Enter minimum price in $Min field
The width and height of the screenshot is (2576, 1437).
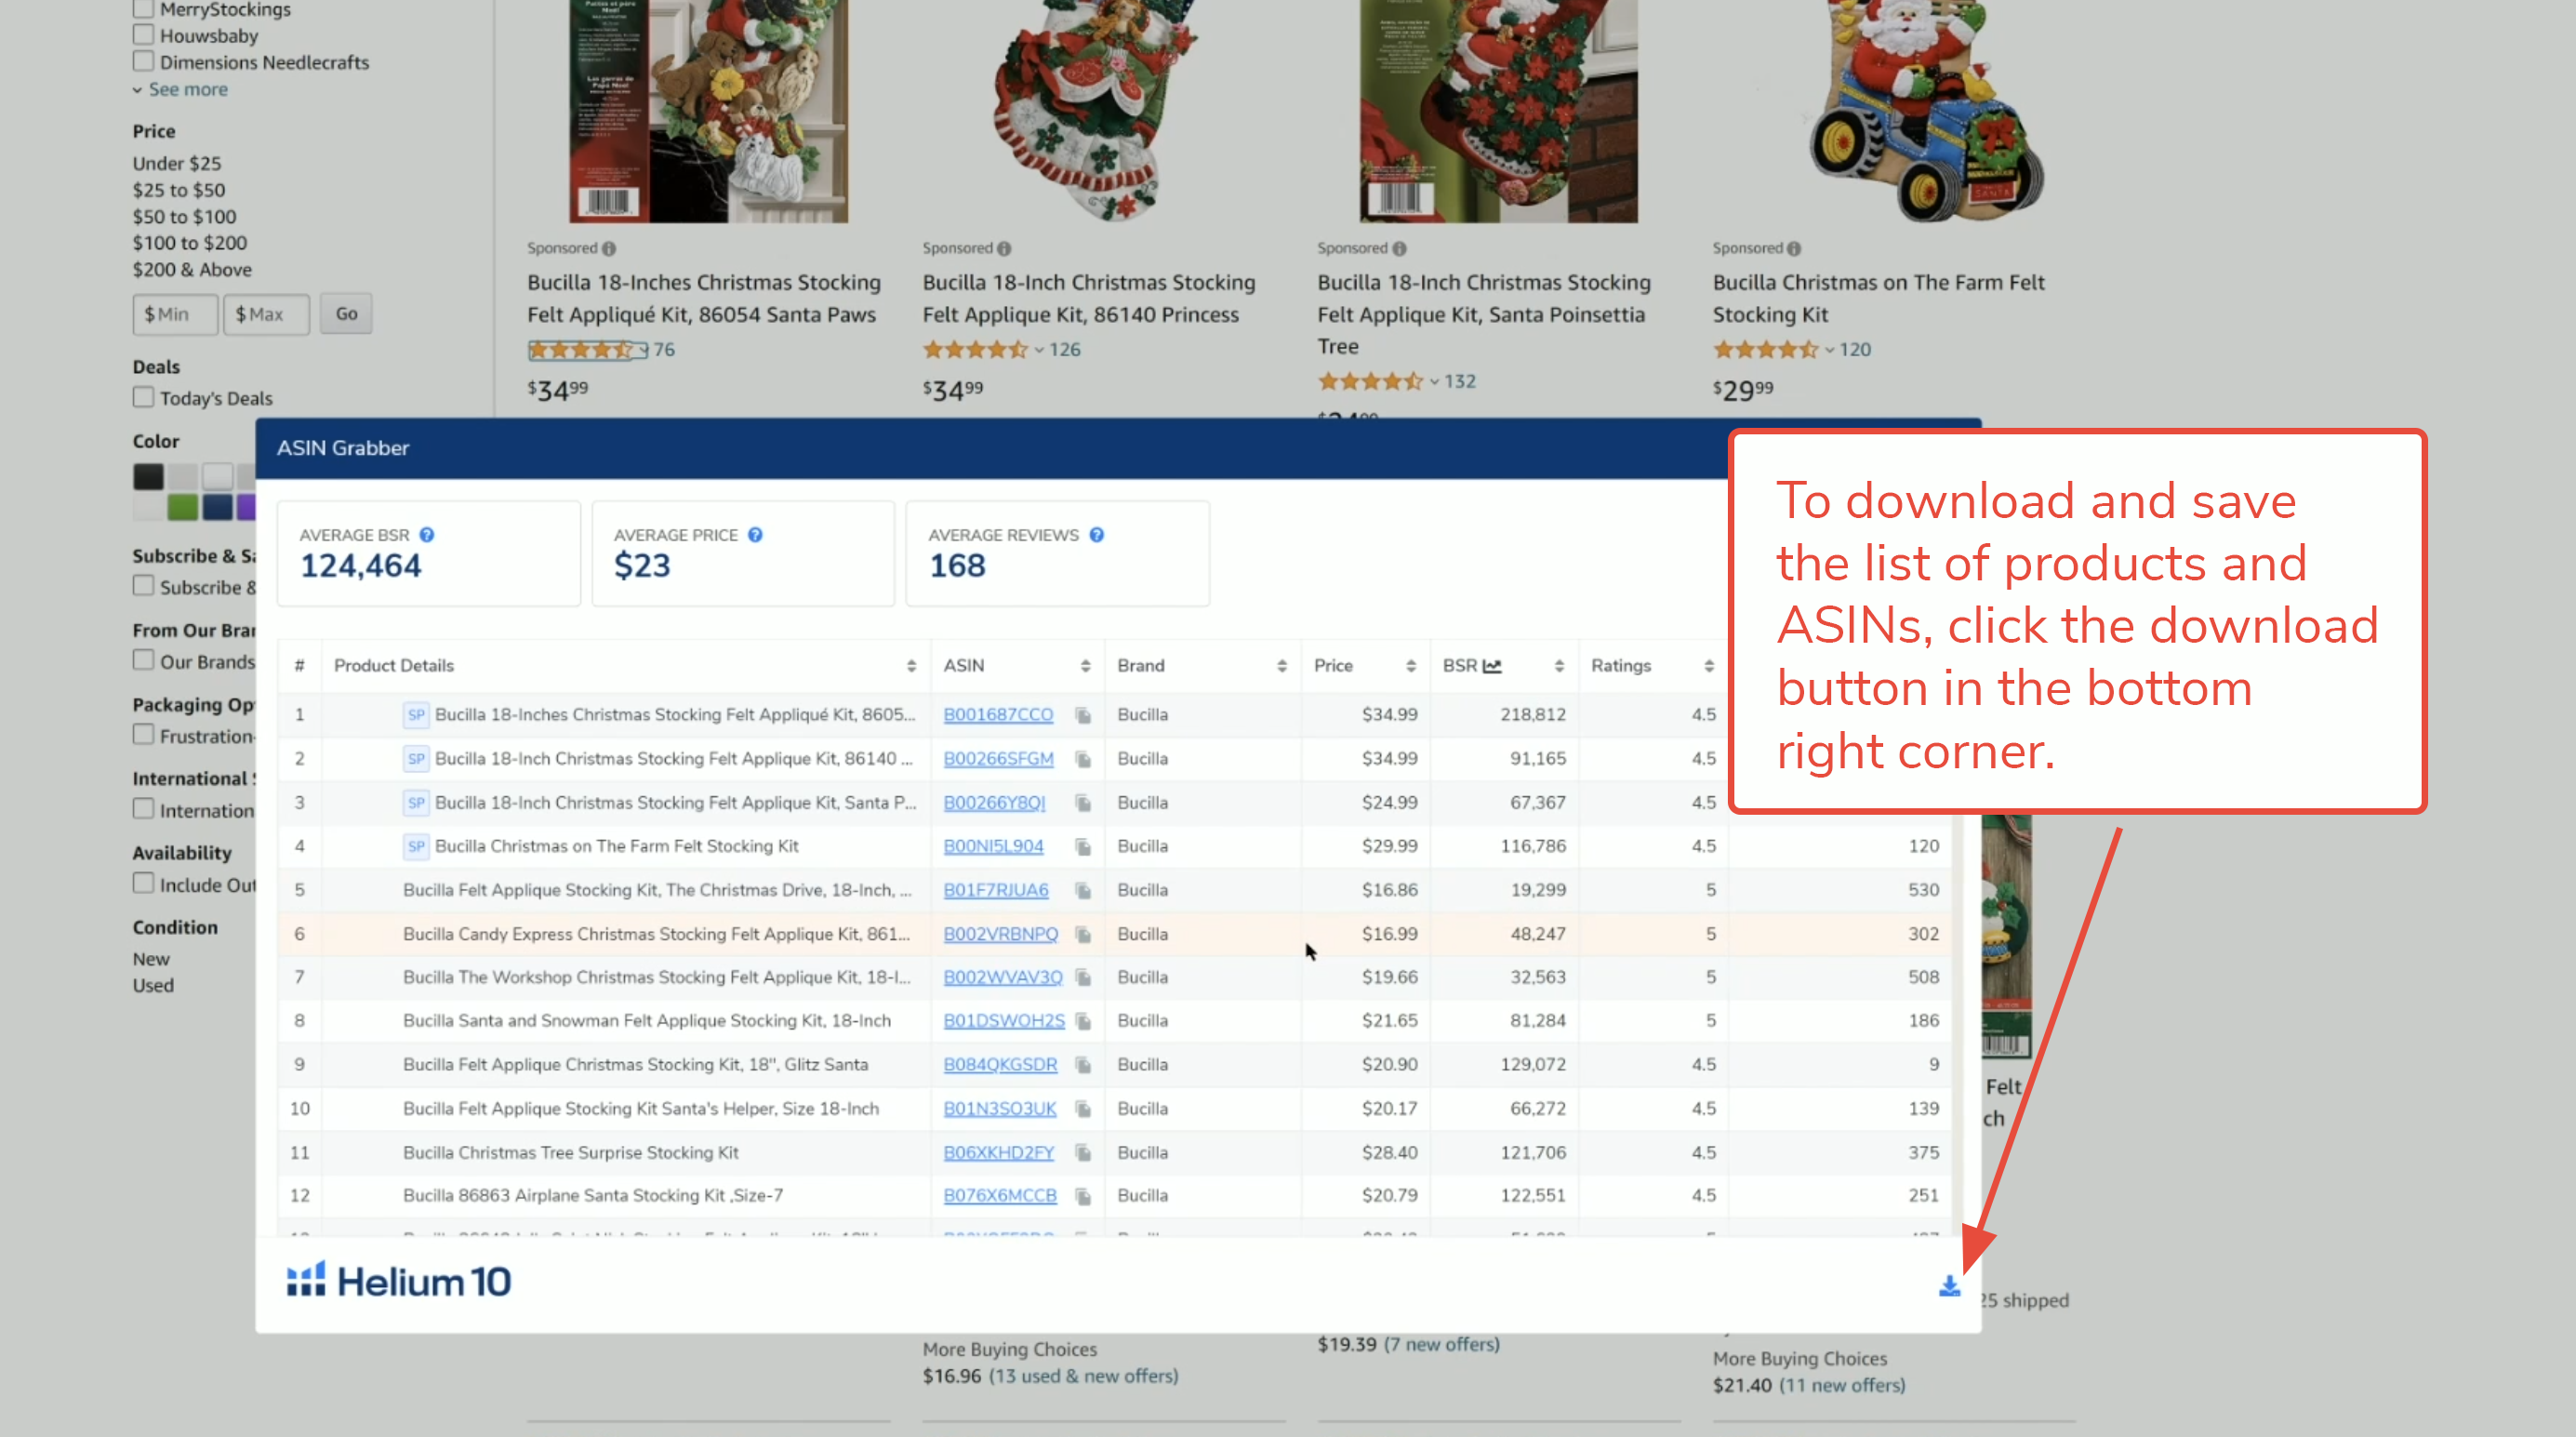click(x=175, y=312)
